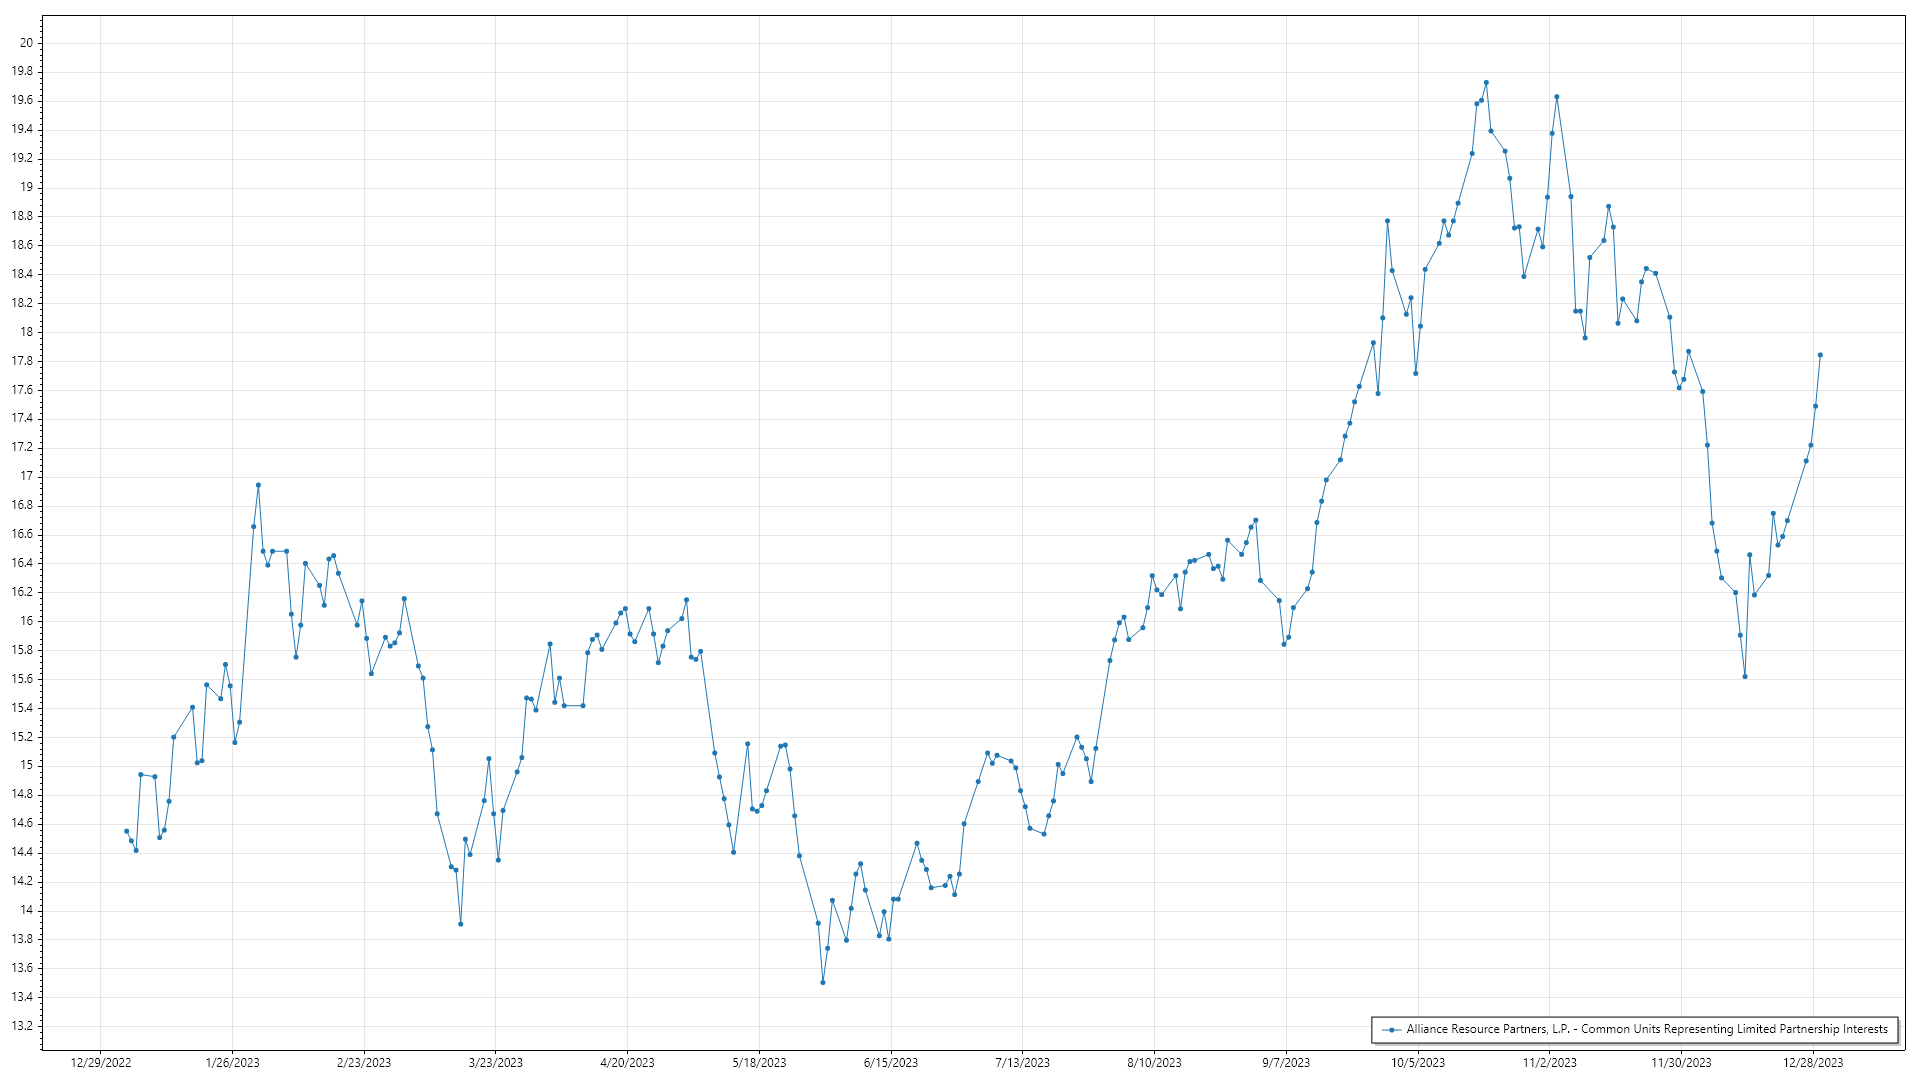Click the 12/28/2023 date axis label
1920x1080 pixels.
coord(1813,1062)
